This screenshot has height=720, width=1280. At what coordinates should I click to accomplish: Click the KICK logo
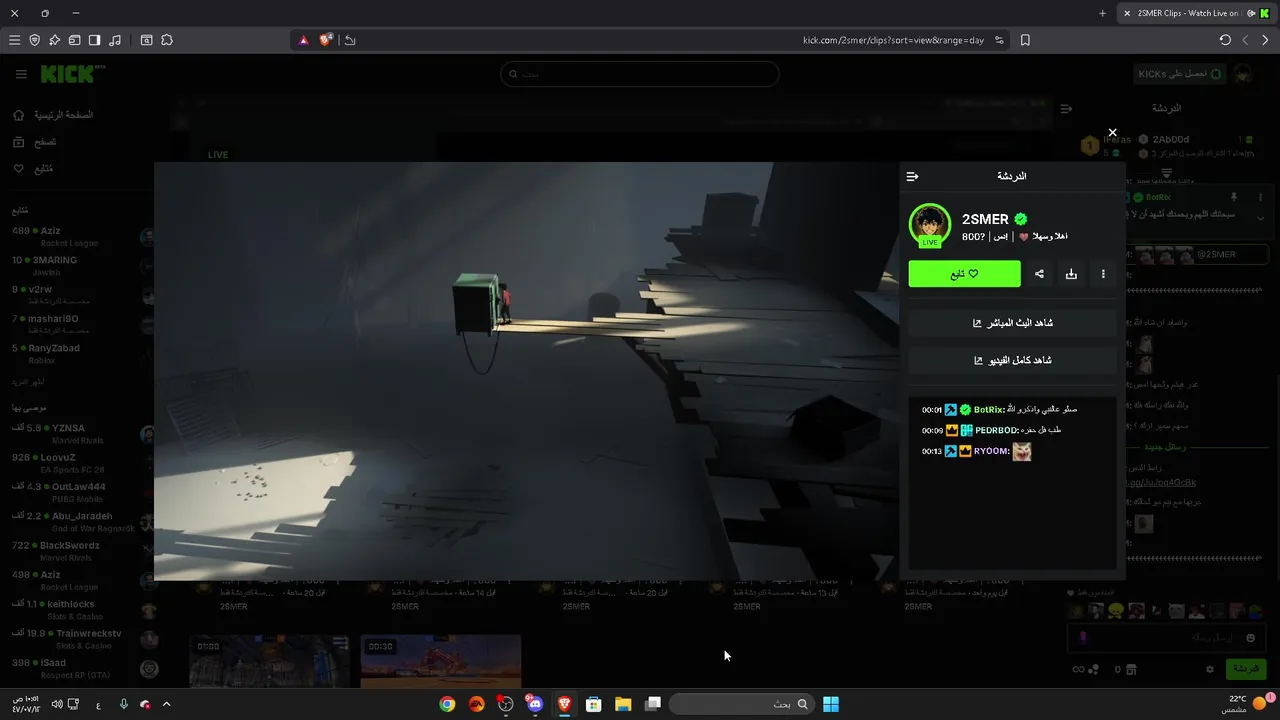[68, 74]
